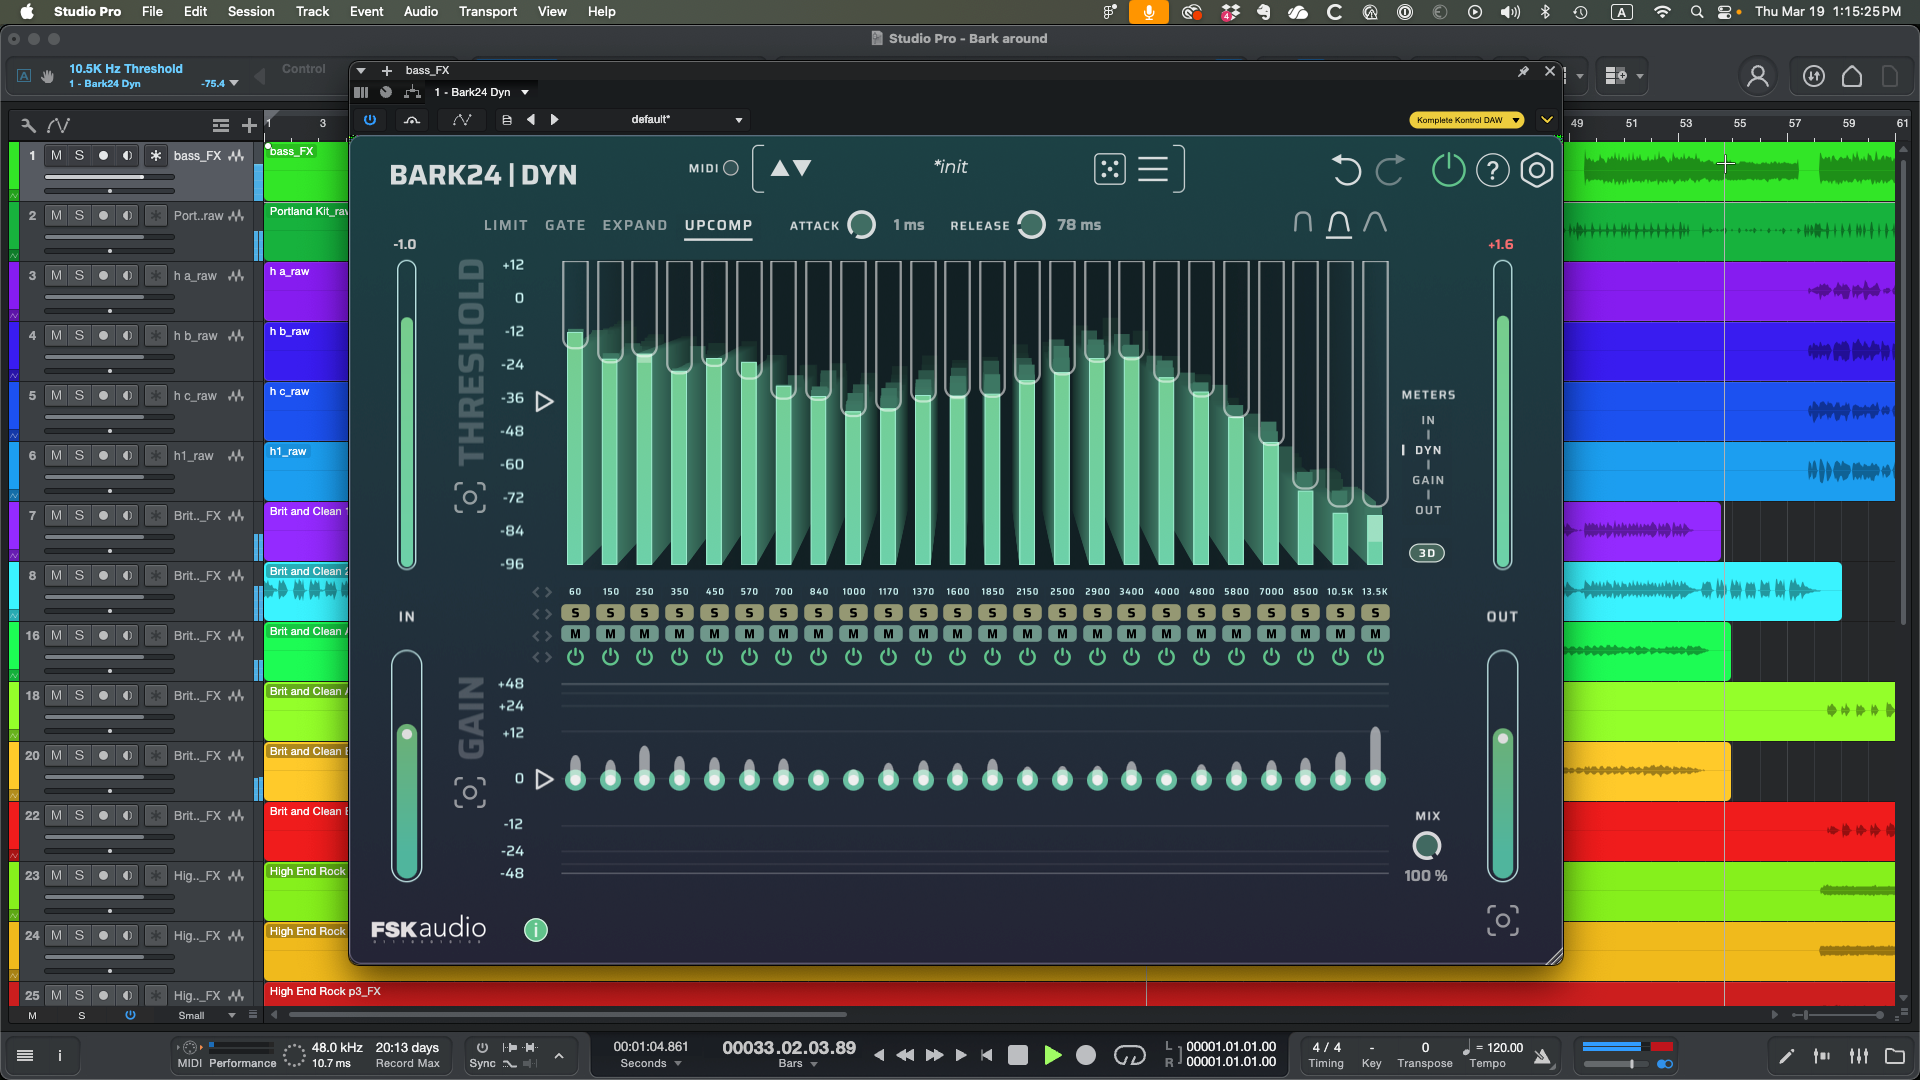Toggle power of the 13.5K band
The height and width of the screenshot is (1080, 1920).
[x=1376, y=657]
